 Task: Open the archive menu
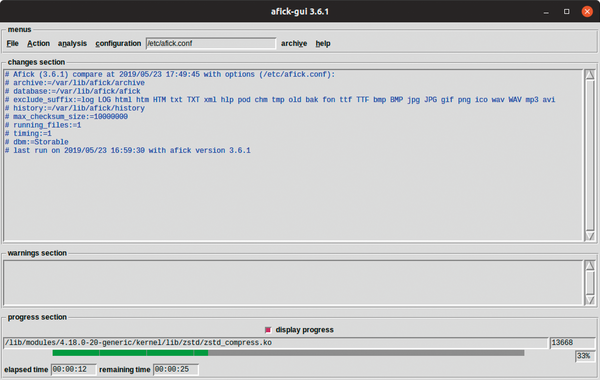pyautogui.click(x=294, y=44)
